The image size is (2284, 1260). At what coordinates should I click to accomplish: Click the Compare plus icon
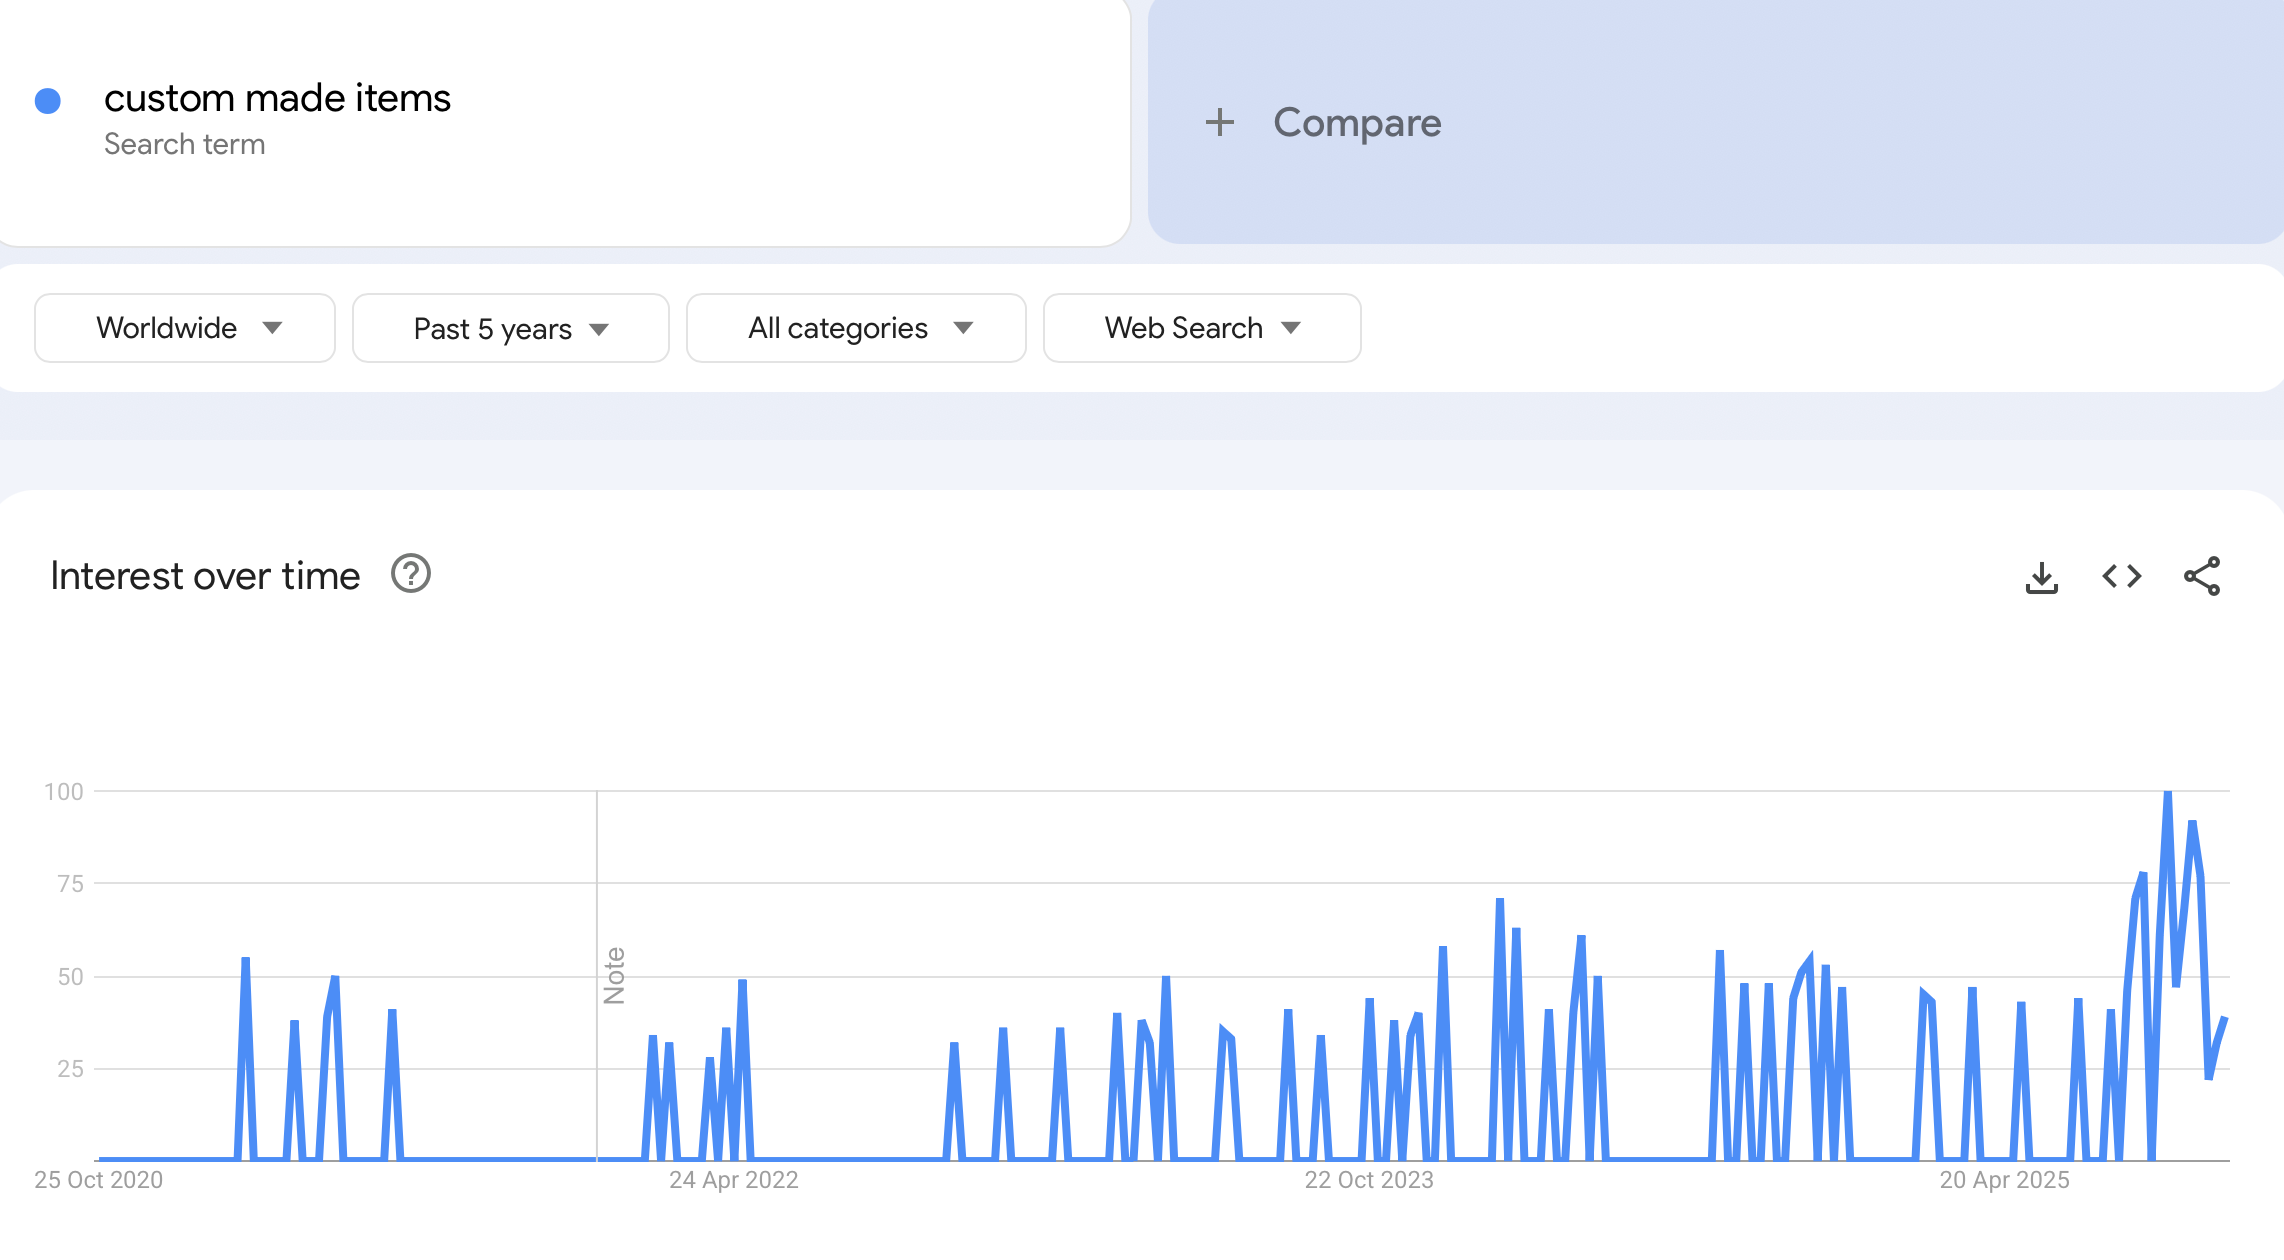click(x=1220, y=122)
